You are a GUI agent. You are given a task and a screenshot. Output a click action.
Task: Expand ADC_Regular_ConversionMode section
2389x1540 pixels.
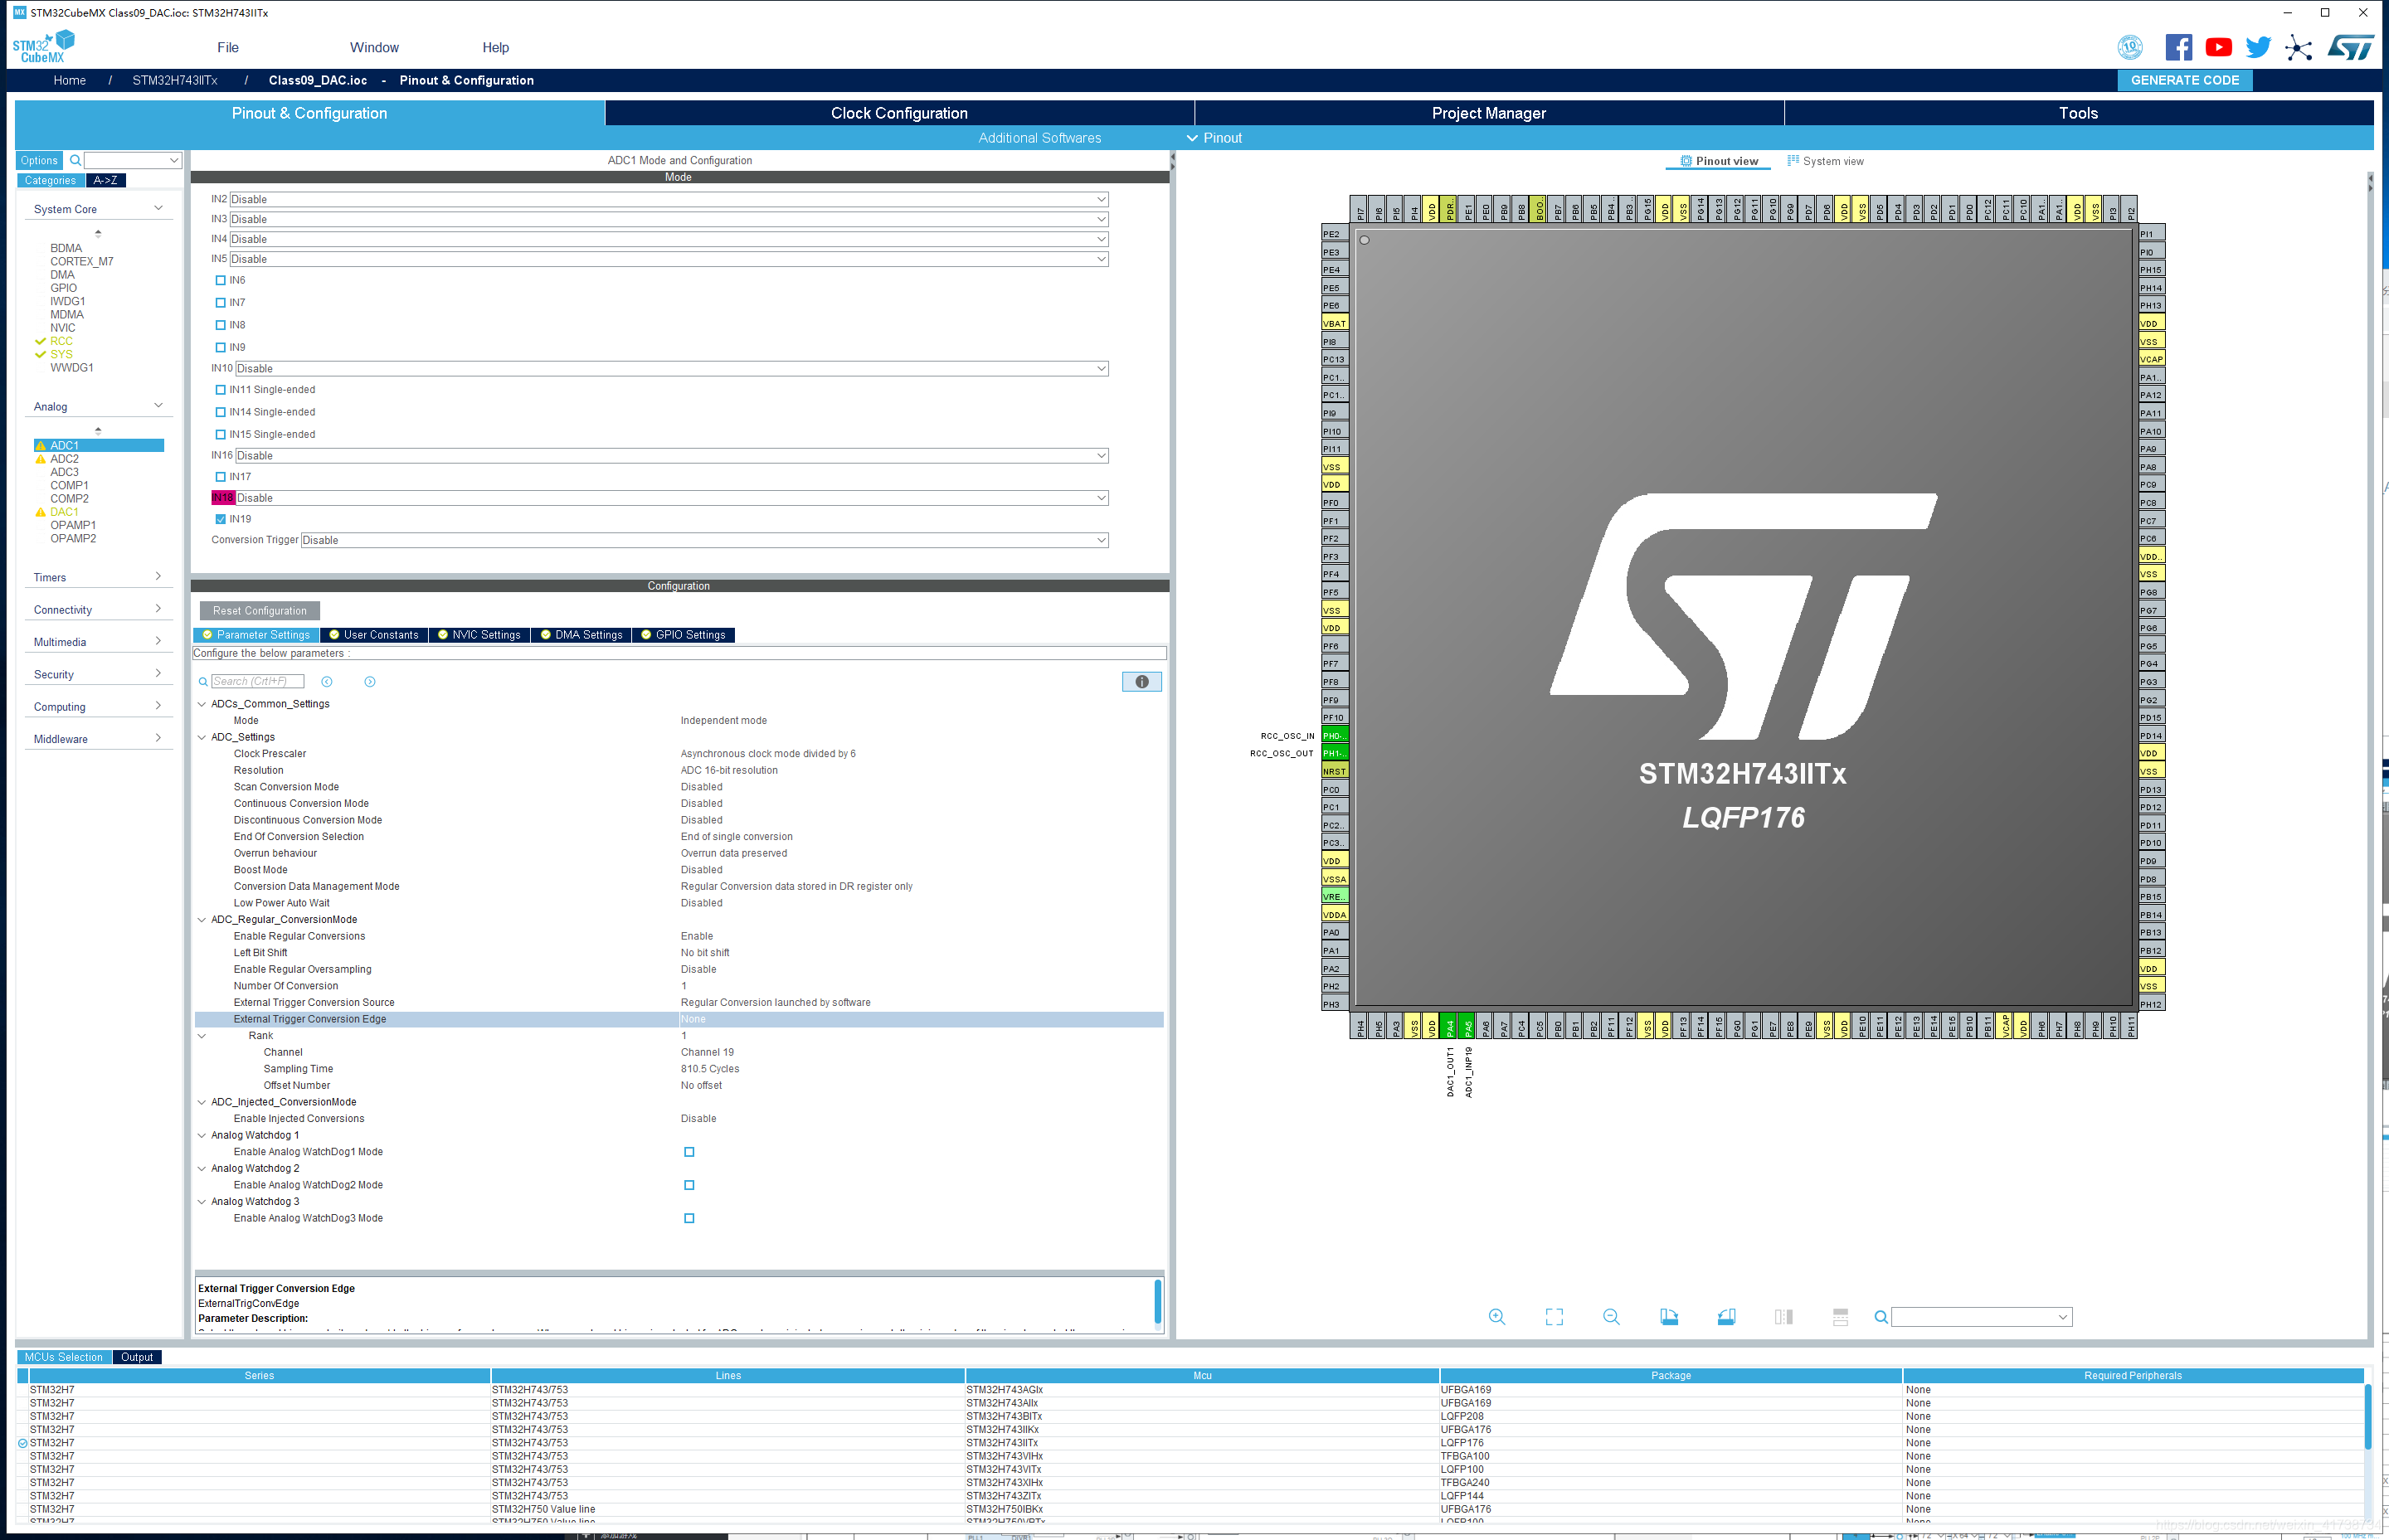click(x=206, y=919)
